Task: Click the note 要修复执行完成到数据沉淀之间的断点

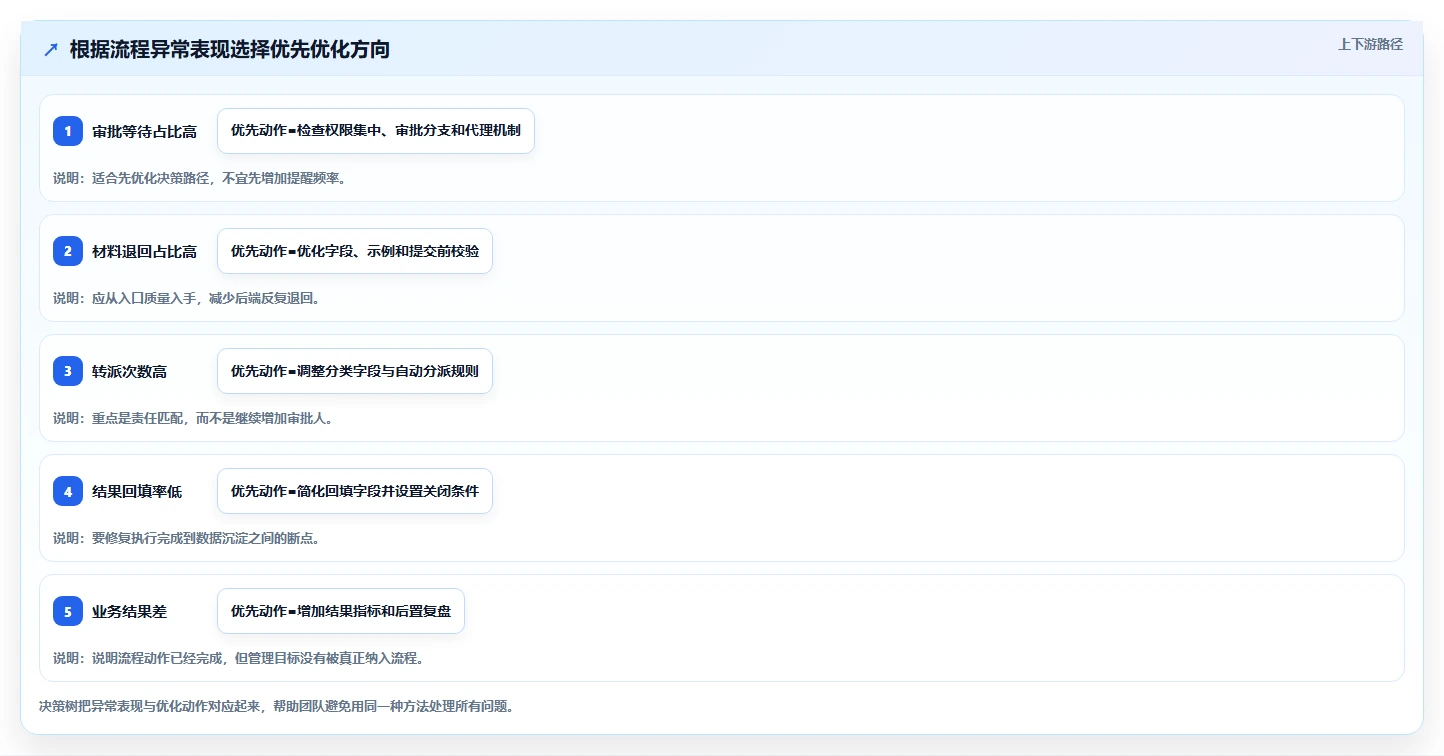Action: click(187, 538)
